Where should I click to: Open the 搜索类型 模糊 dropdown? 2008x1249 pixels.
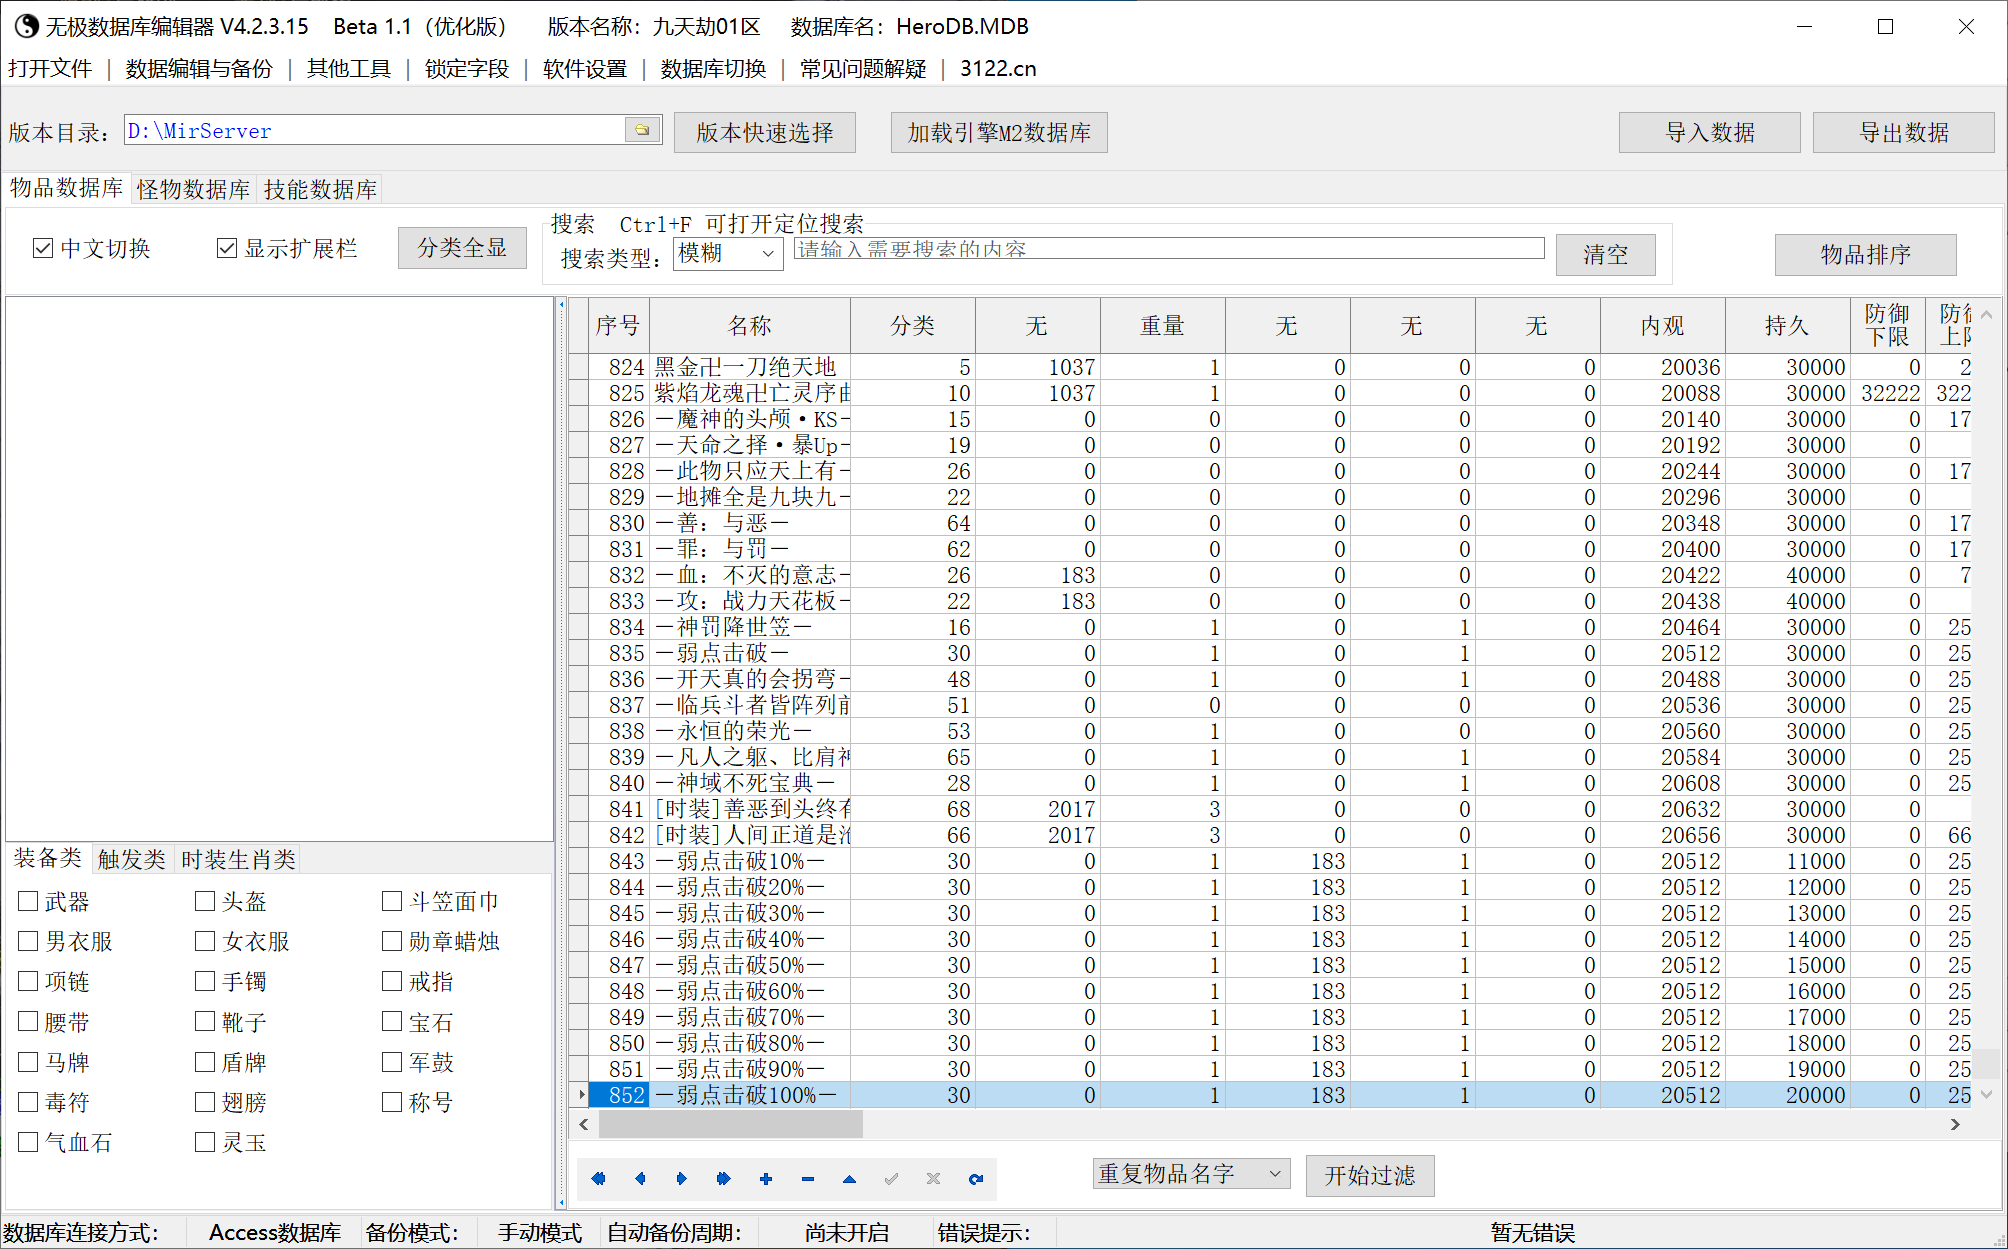click(728, 254)
